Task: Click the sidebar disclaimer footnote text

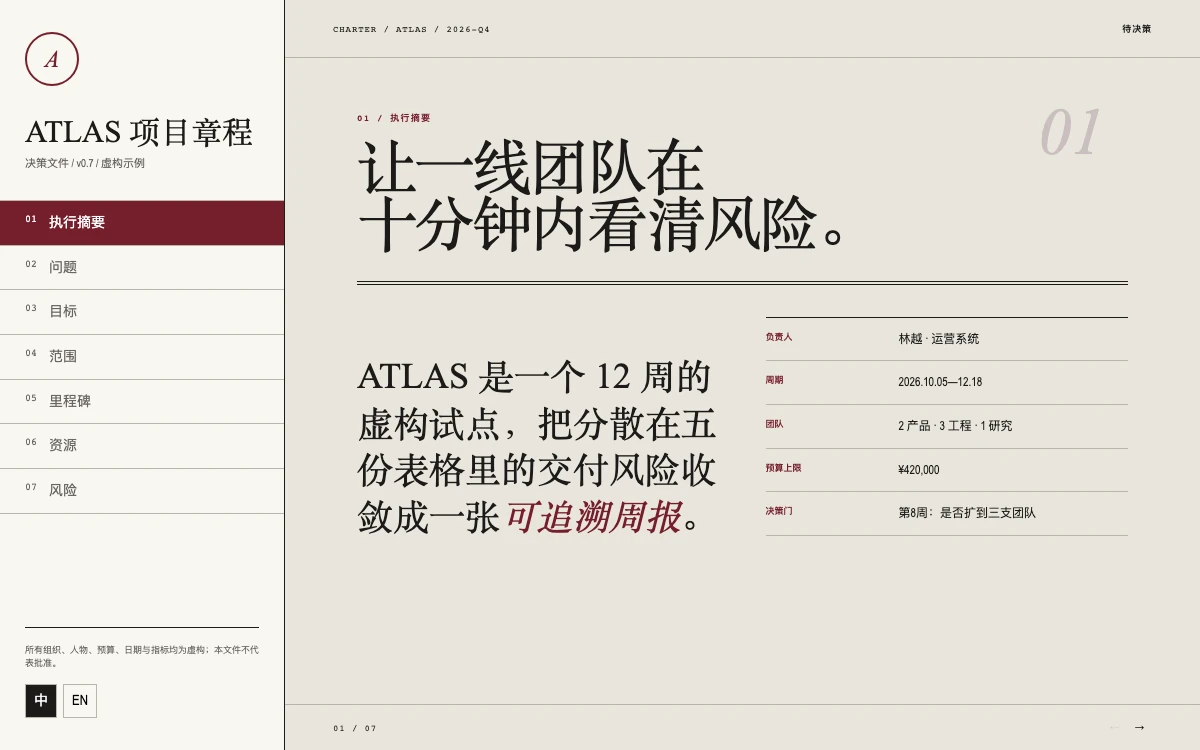Action: 142,656
